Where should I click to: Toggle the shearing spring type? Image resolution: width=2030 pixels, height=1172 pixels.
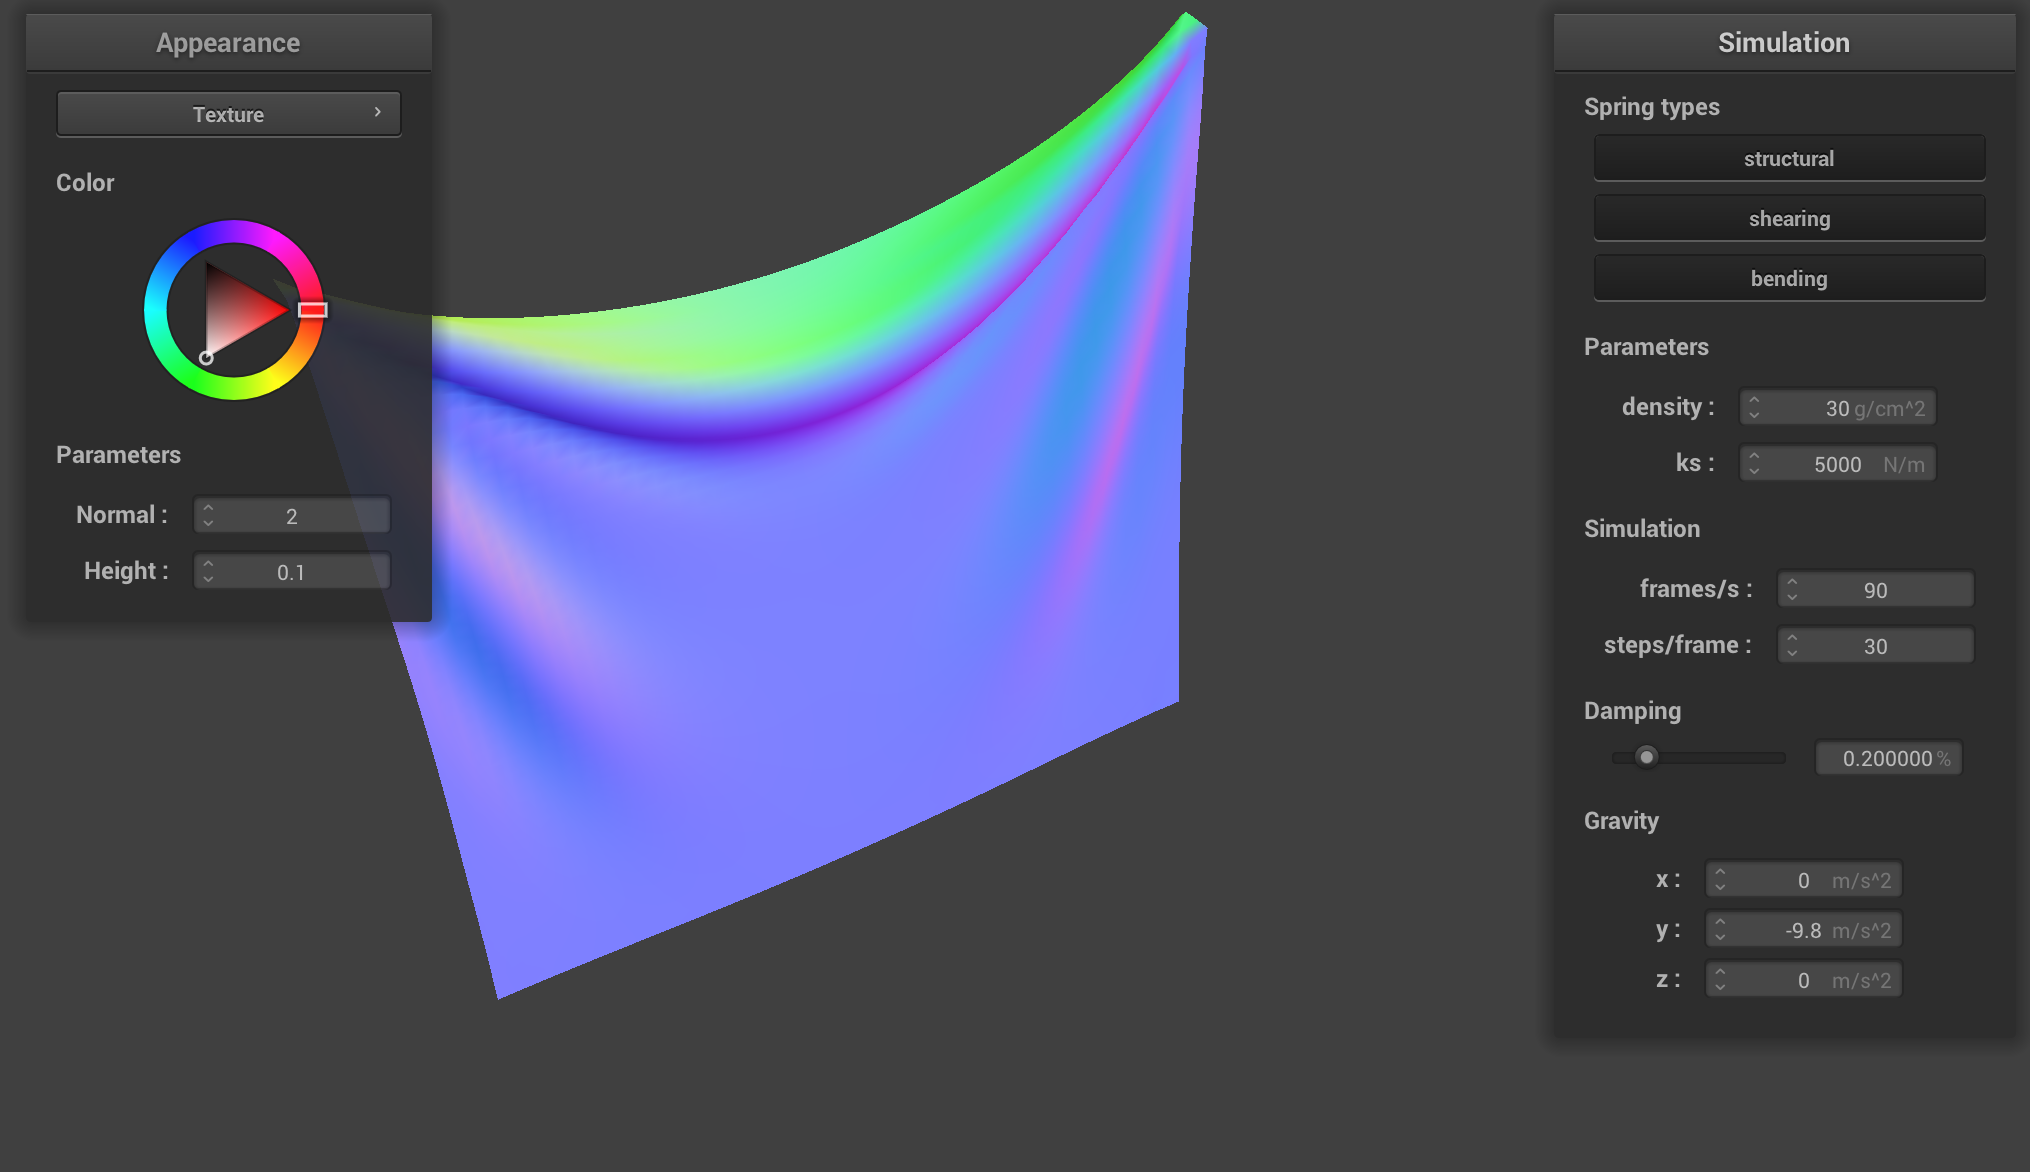(1789, 218)
